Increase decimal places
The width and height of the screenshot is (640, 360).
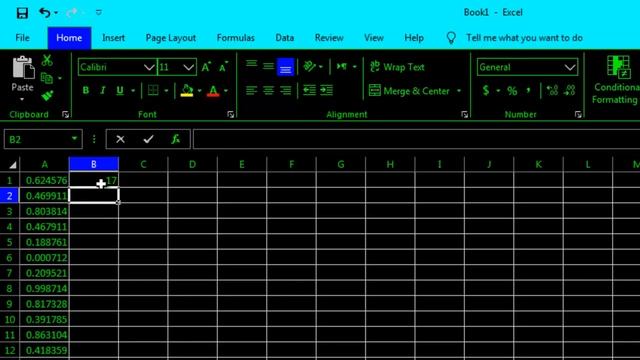[552, 90]
